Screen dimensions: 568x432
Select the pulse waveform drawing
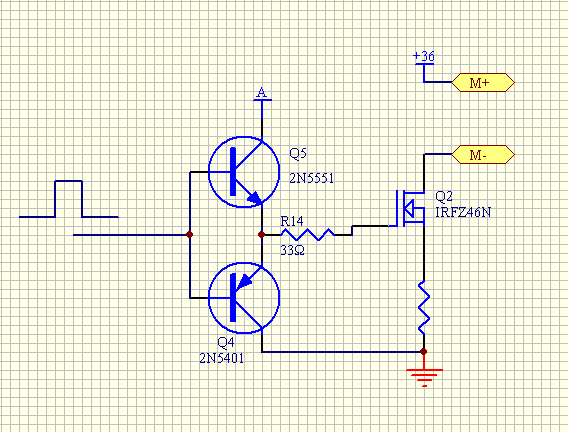(68, 199)
